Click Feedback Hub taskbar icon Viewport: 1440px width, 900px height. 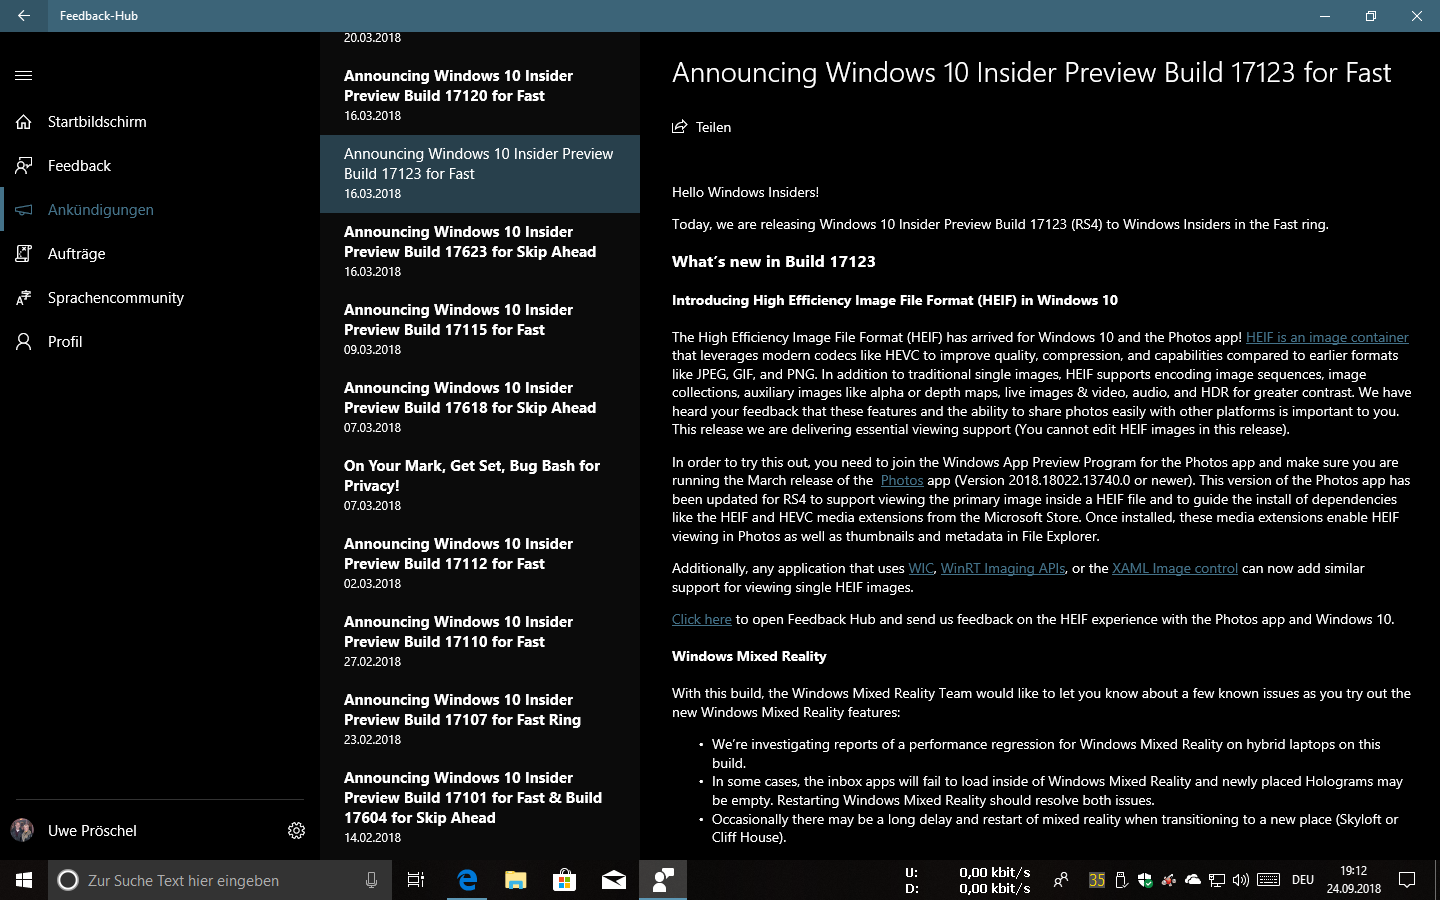pyautogui.click(x=663, y=880)
